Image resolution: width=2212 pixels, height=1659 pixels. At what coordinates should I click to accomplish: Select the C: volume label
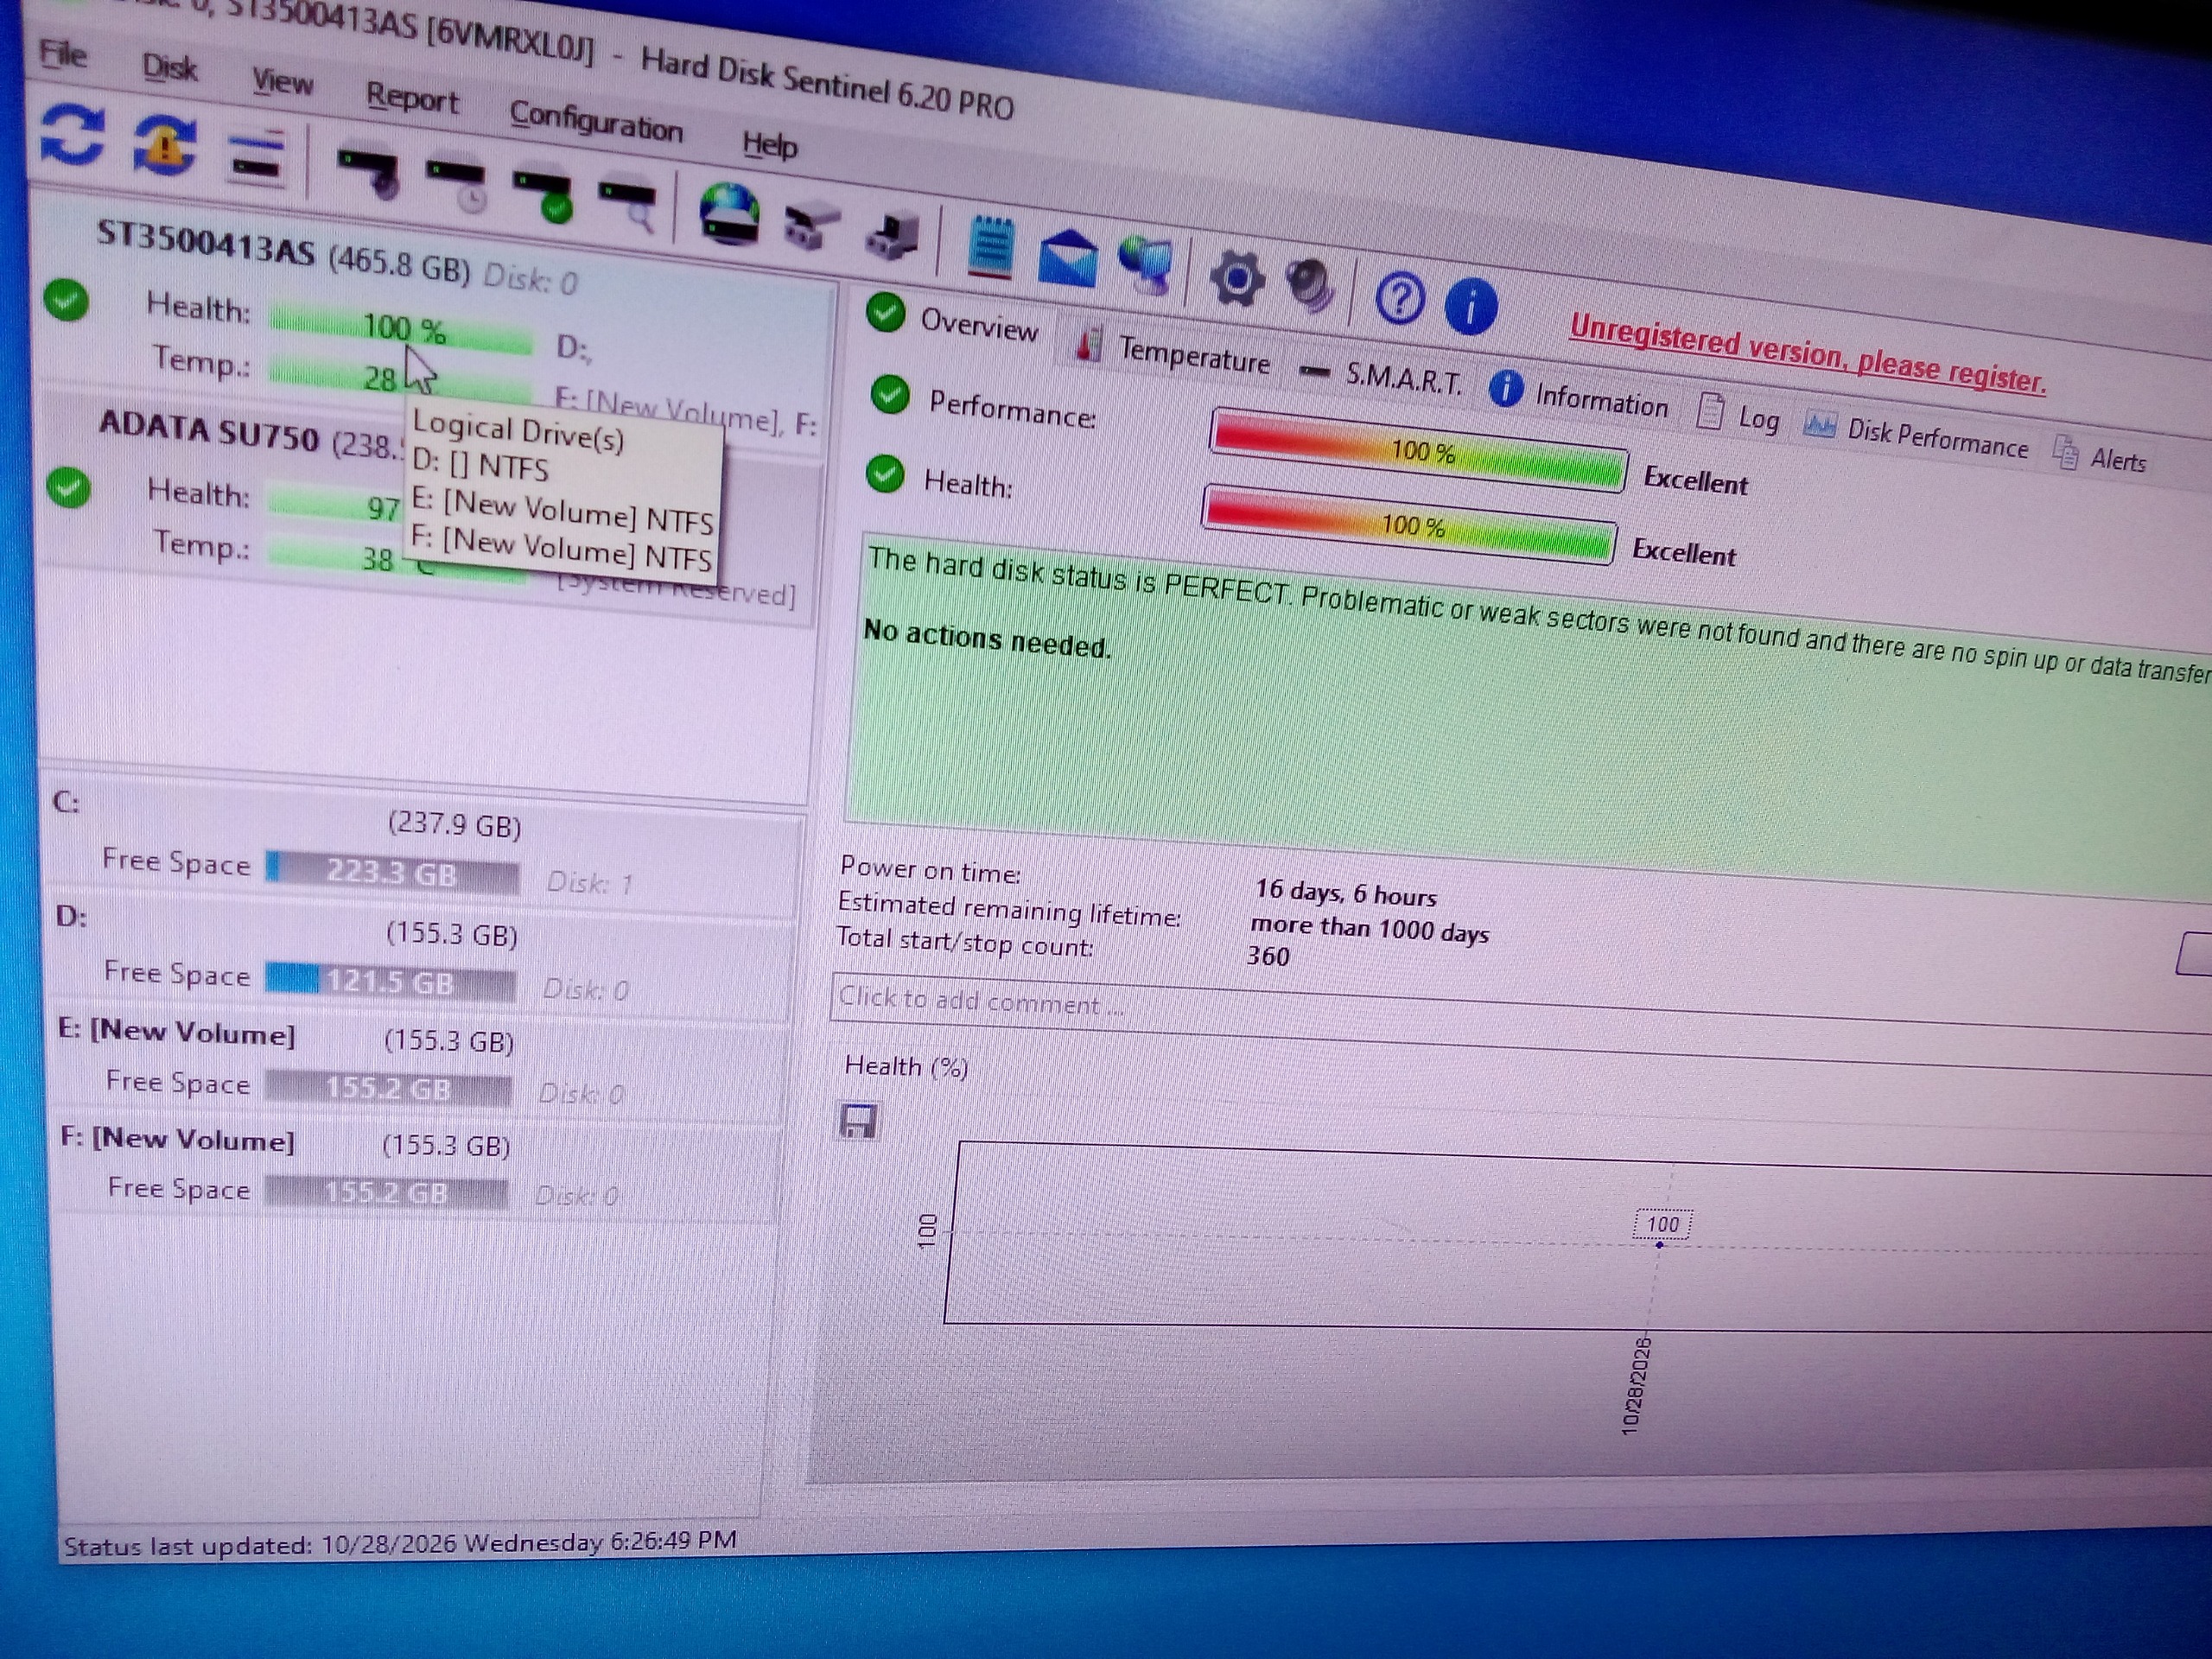tap(66, 802)
